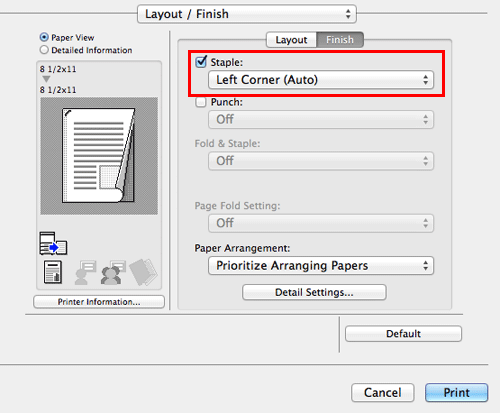Click the Print button

point(456,392)
